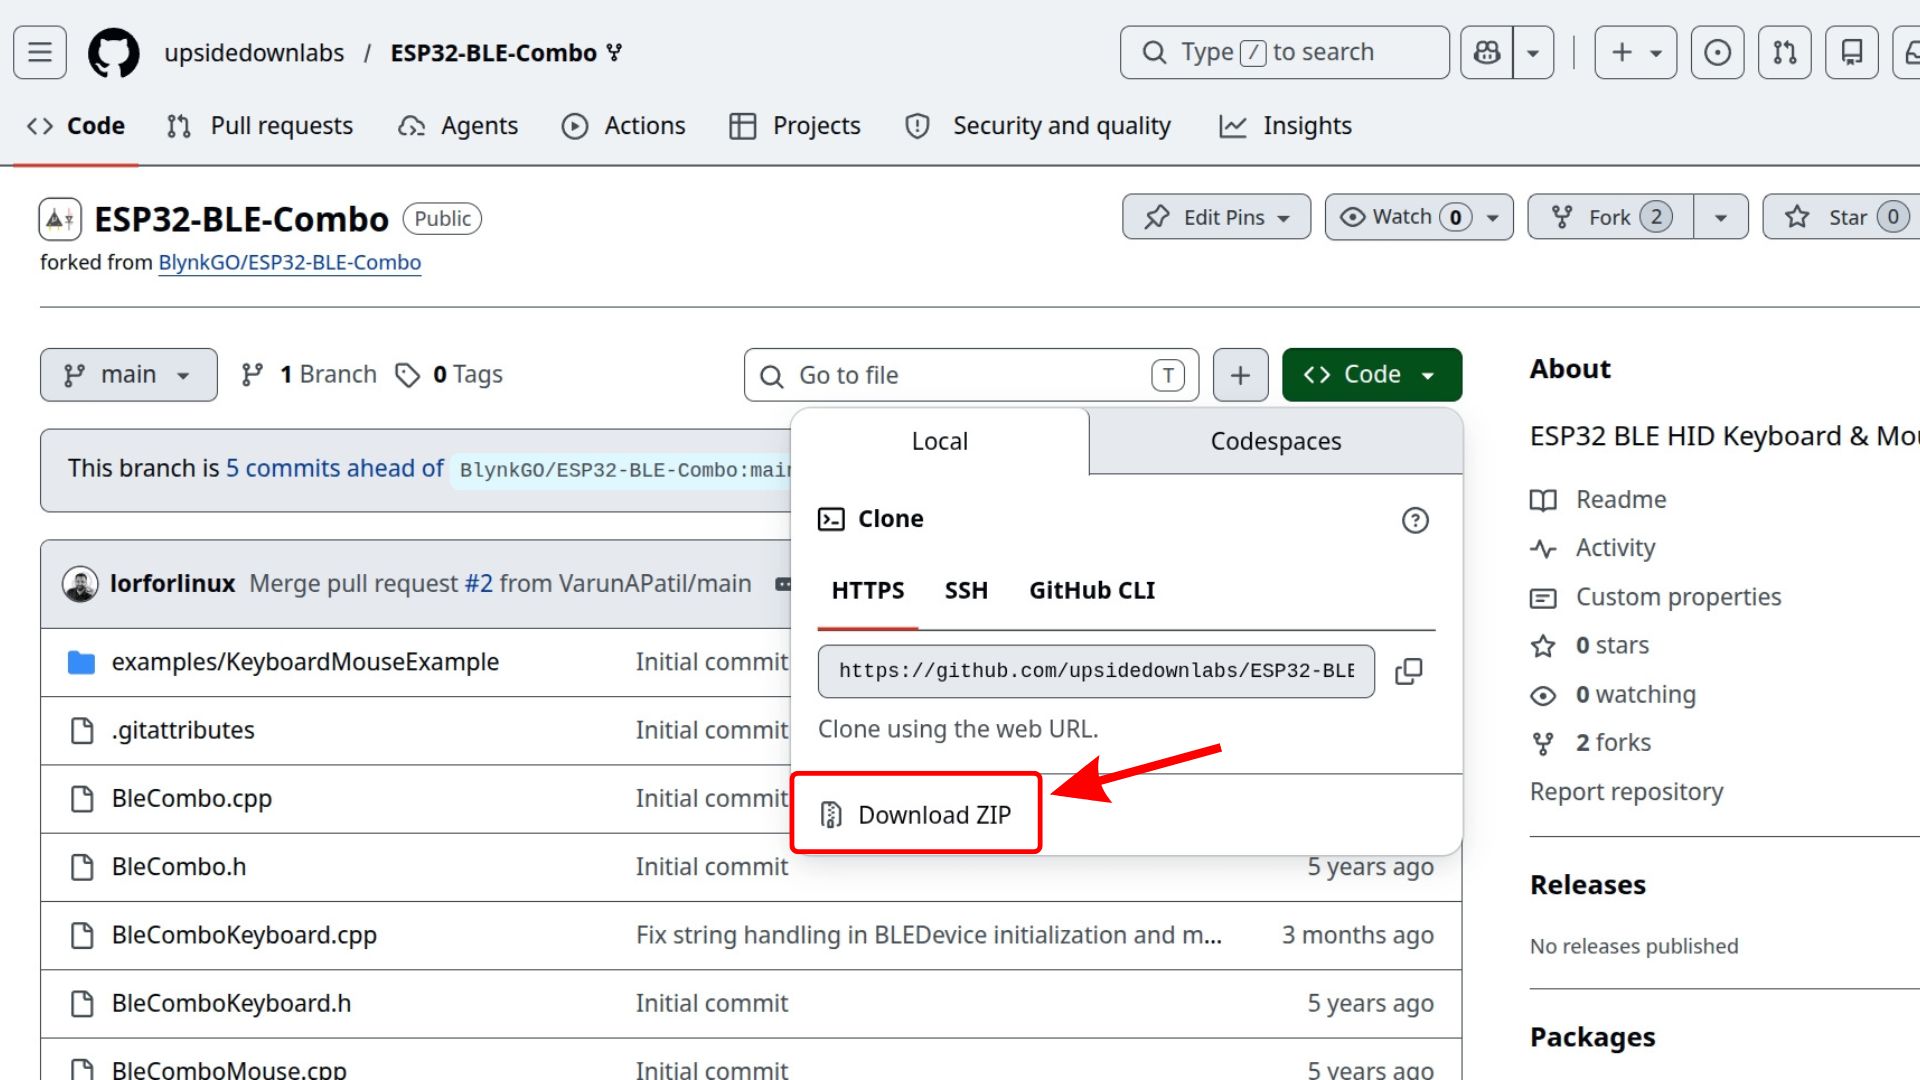The width and height of the screenshot is (1920, 1080).
Task: Select the SSH clone option
Action: [x=966, y=591]
